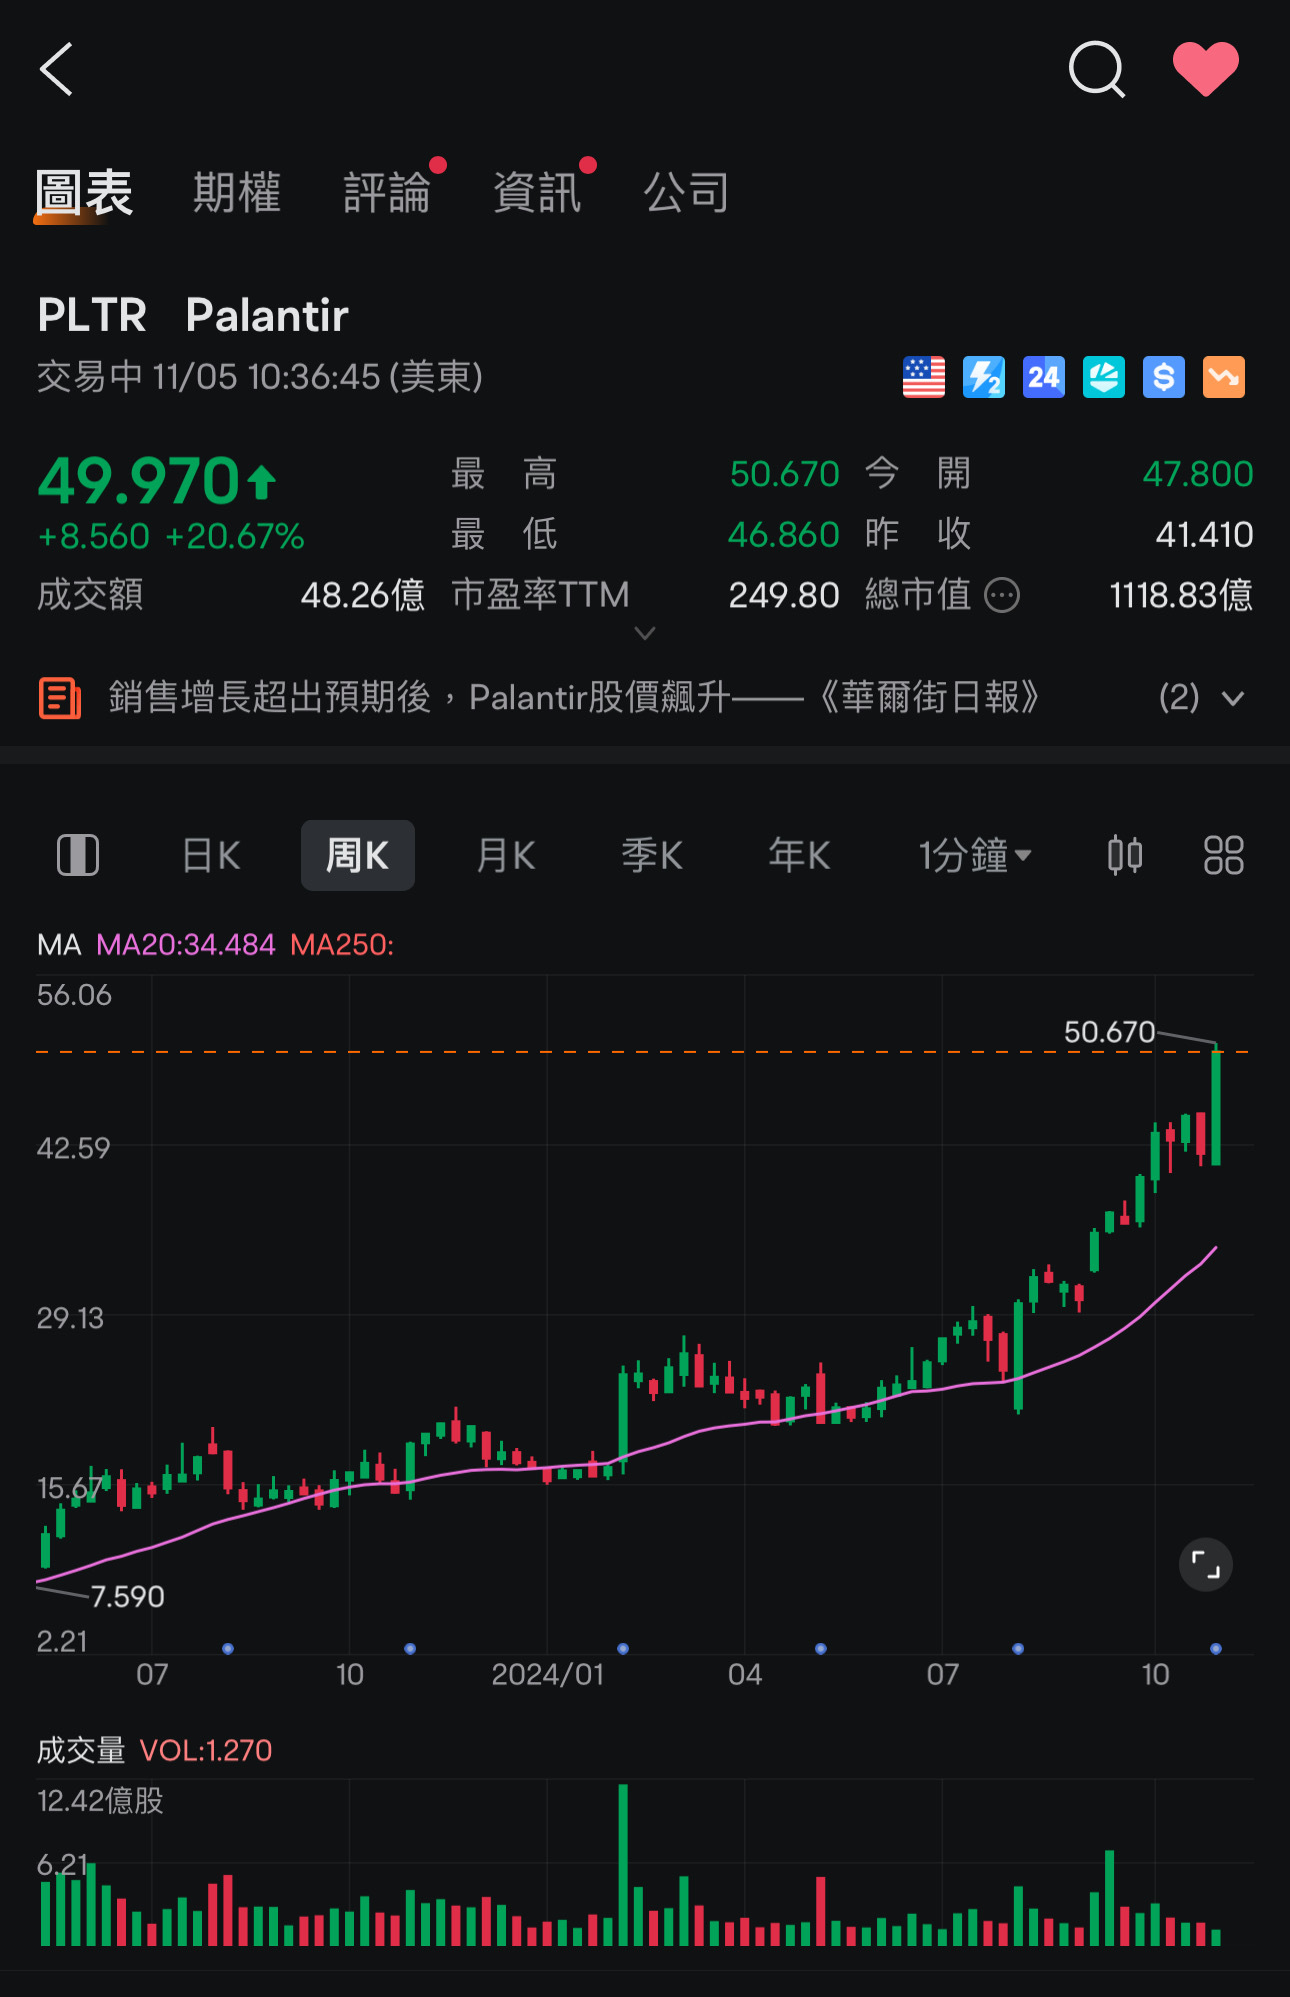Tap the back arrow icon
The image size is (1290, 1997).
pyautogui.click(x=56, y=69)
